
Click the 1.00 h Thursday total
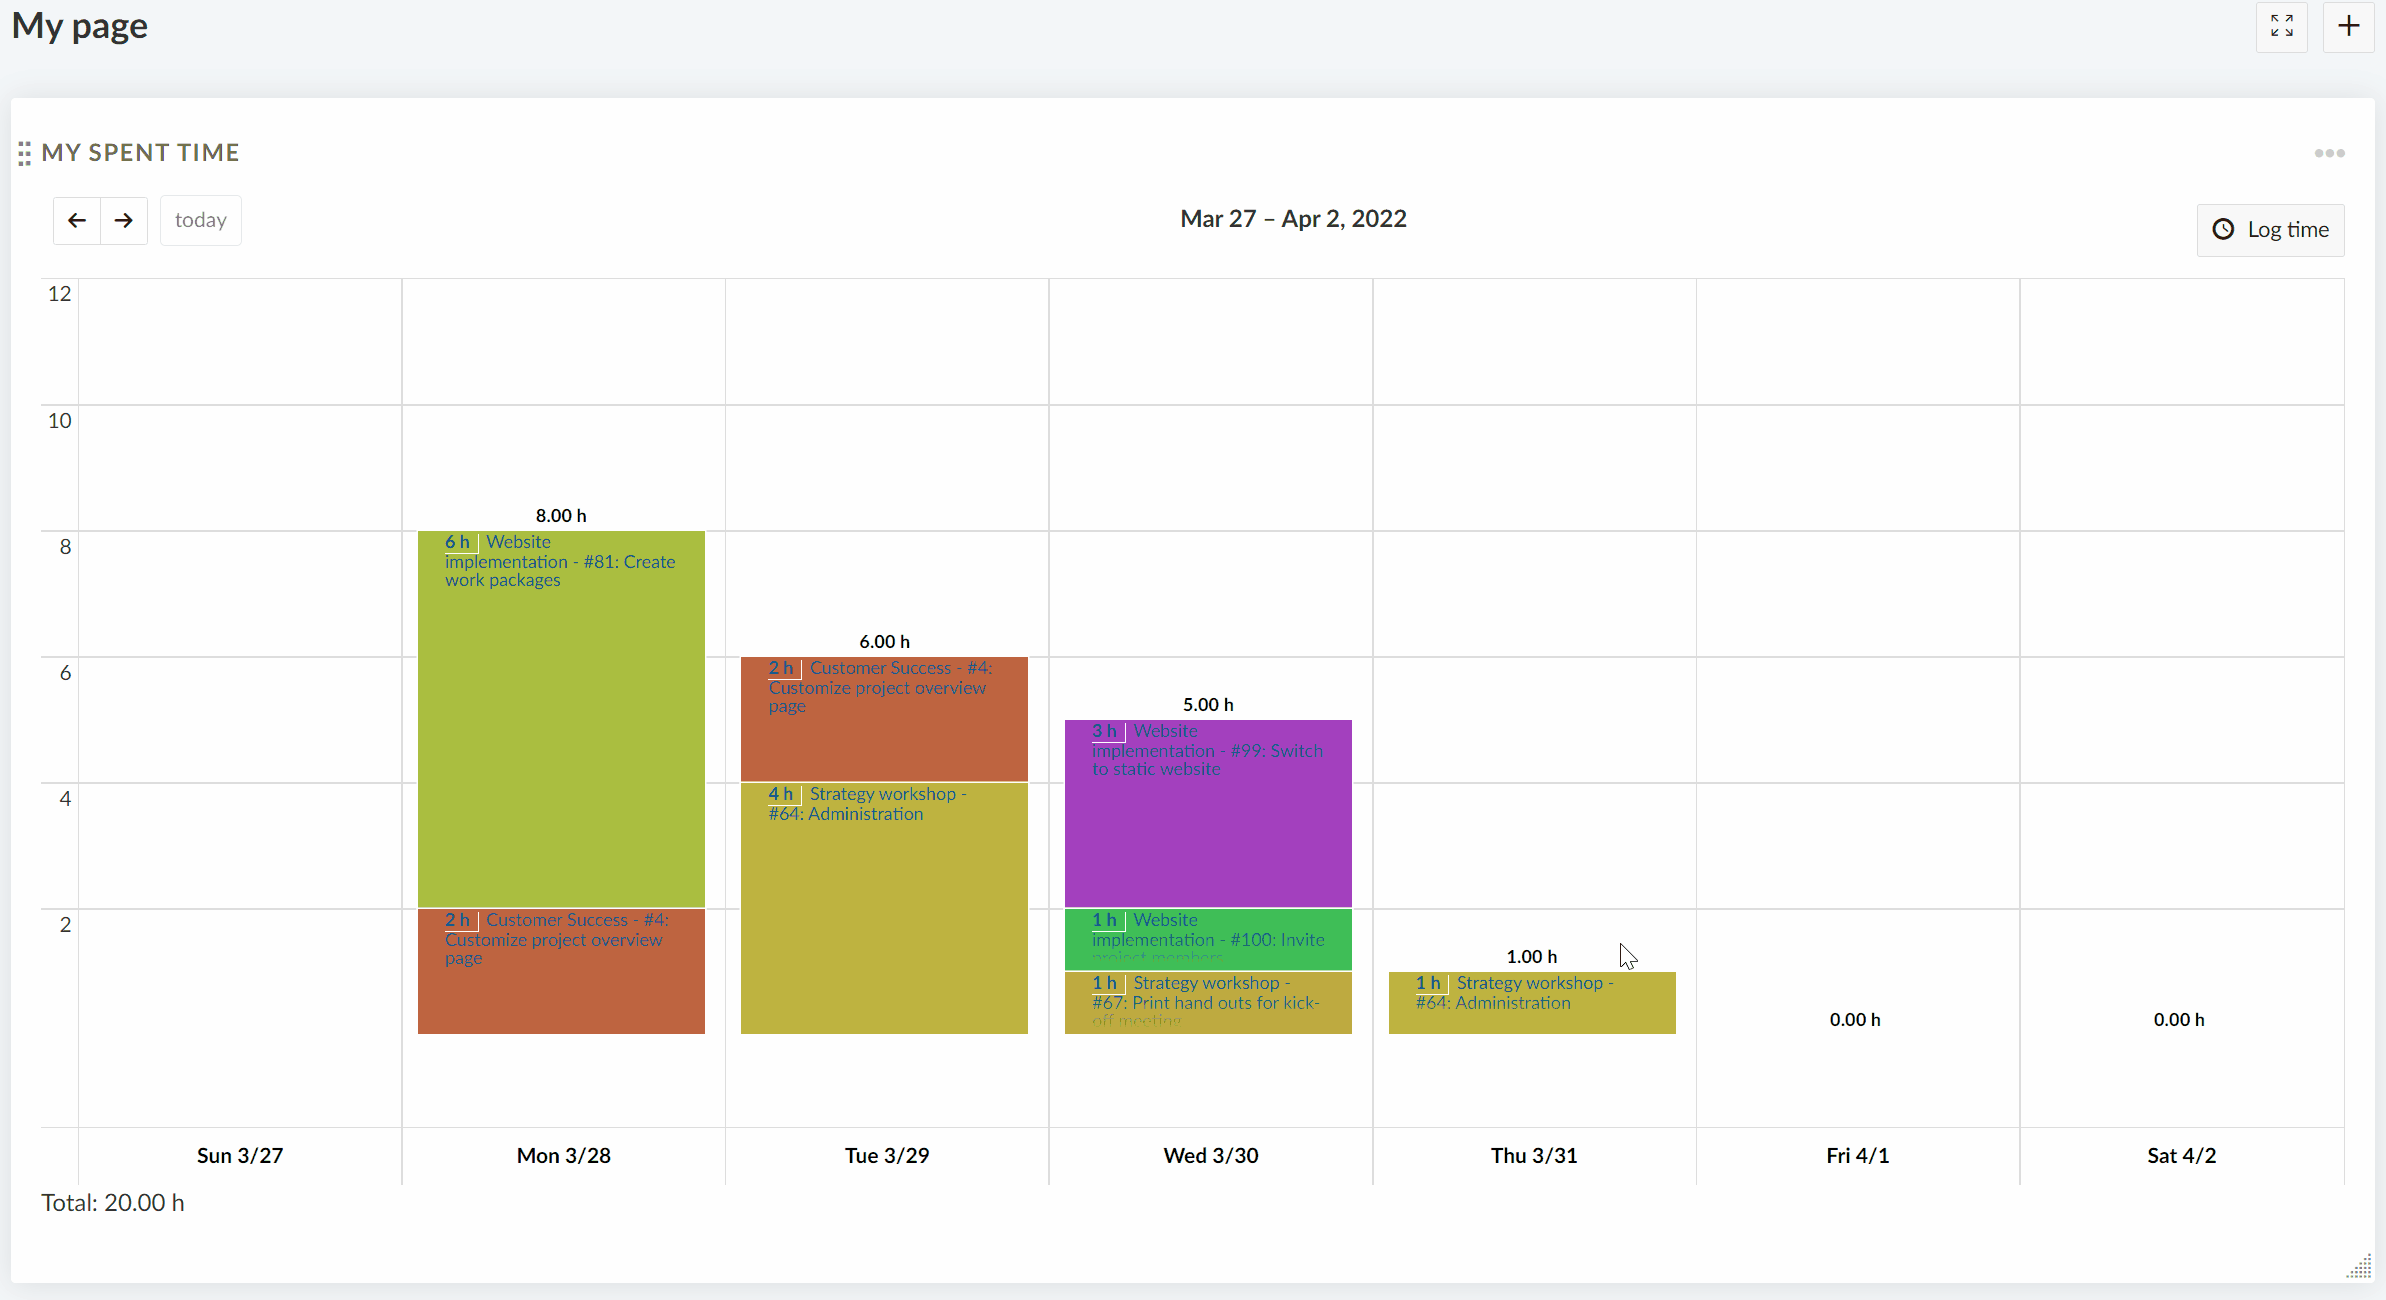1532,956
